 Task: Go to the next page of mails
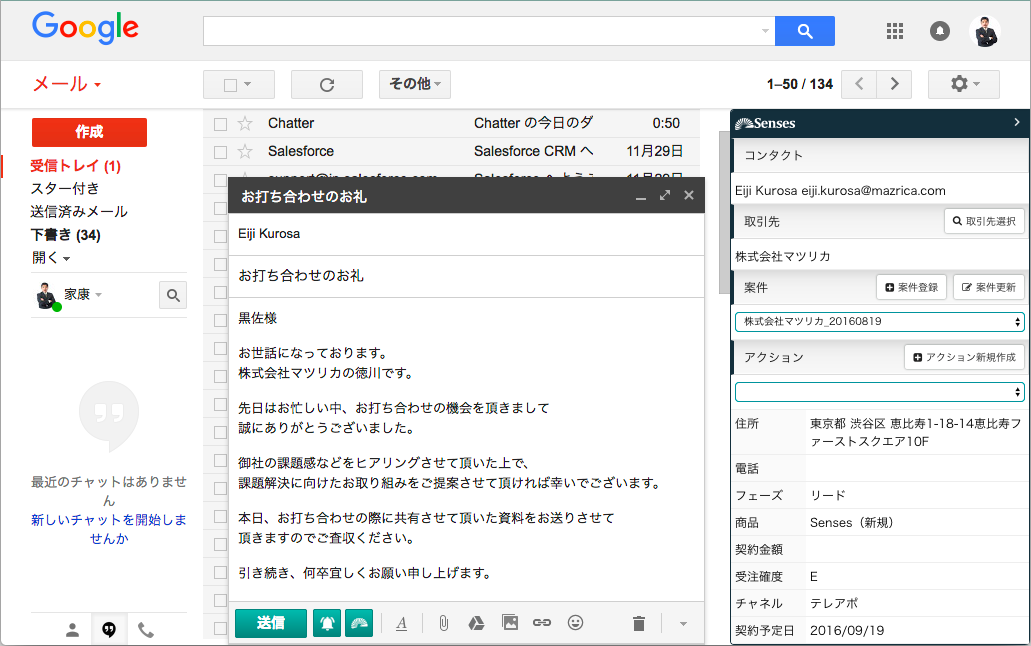coord(894,84)
